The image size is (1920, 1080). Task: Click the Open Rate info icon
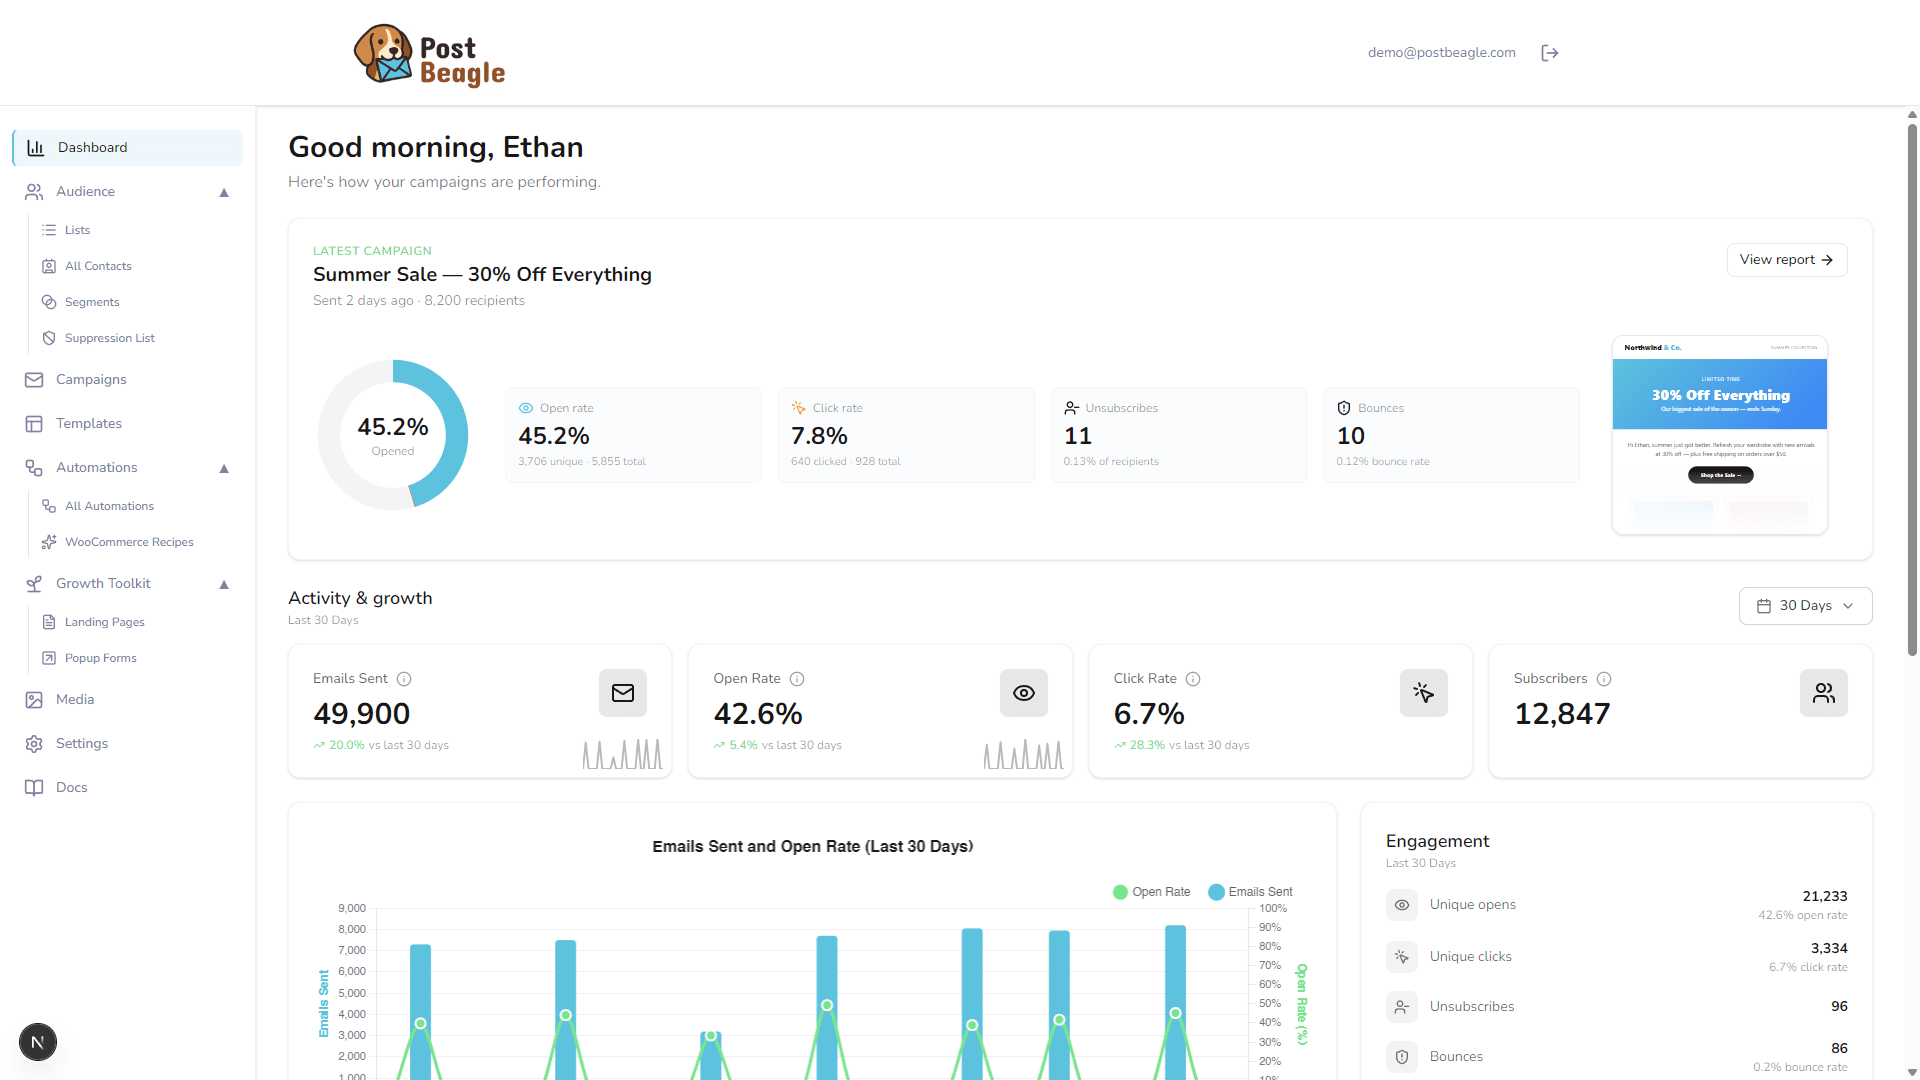click(x=797, y=679)
